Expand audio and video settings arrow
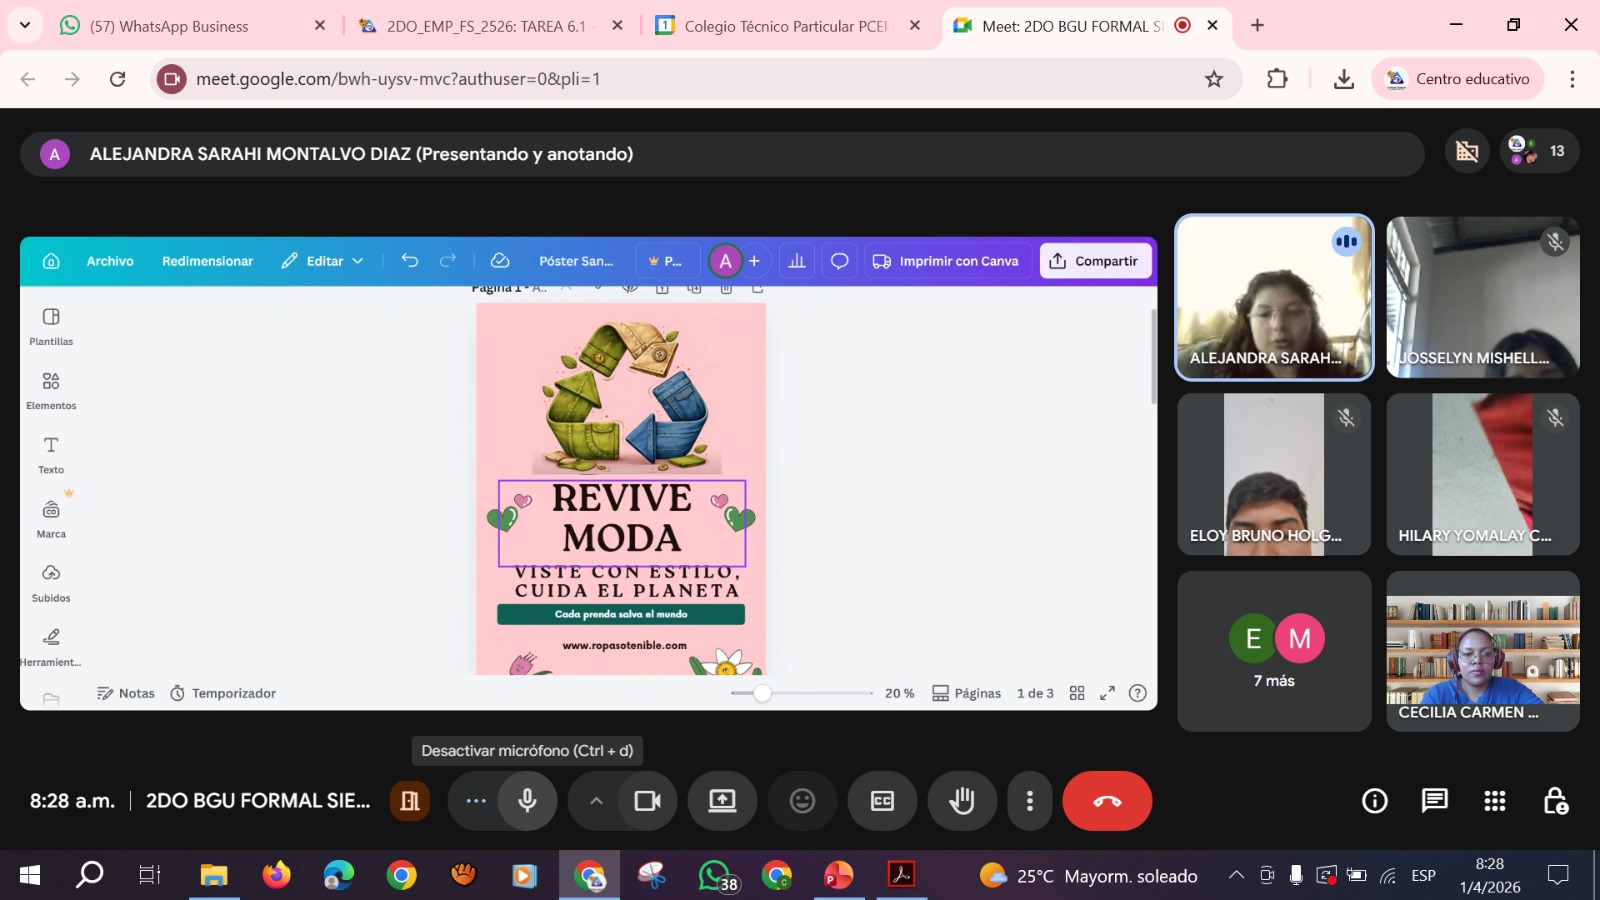This screenshot has height=900, width=1600. pyautogui.click(x=596, y=801)
